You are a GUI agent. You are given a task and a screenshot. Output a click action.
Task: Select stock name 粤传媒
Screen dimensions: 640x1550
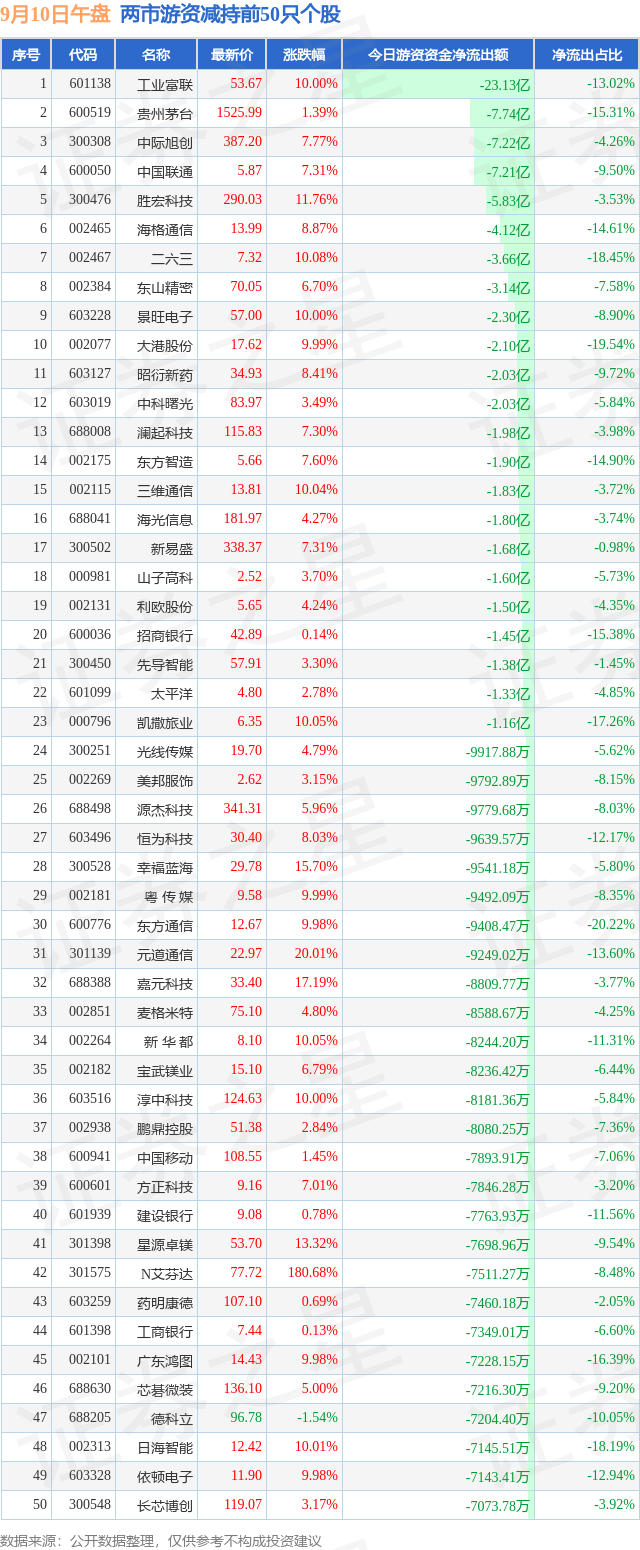coord(168,896)
